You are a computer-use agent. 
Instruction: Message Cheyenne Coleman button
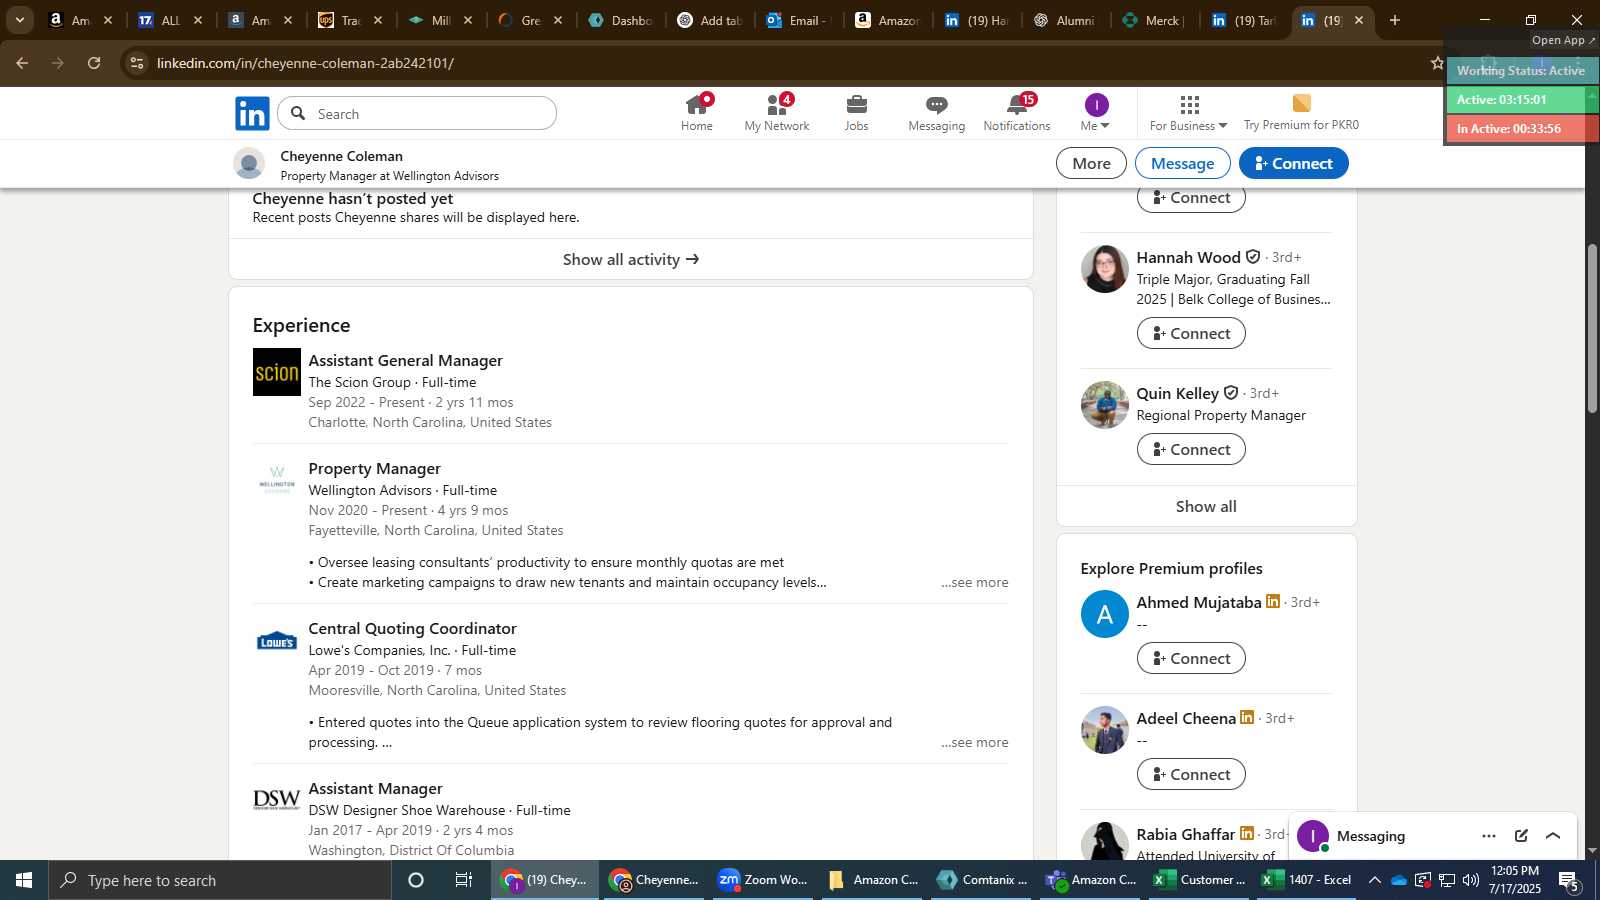pos(1182,163)
